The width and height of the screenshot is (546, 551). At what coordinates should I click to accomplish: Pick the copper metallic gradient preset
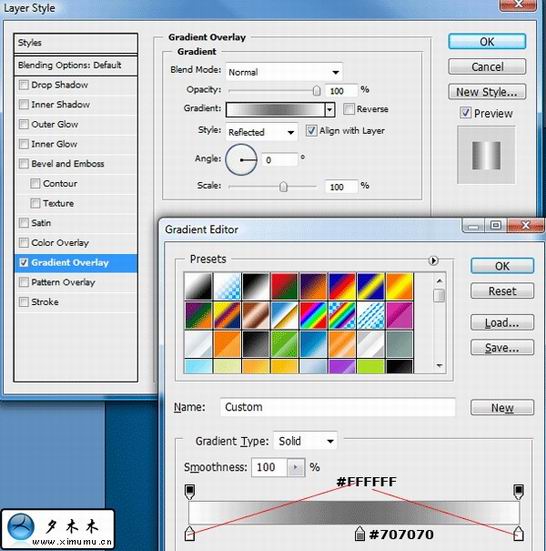256,315
